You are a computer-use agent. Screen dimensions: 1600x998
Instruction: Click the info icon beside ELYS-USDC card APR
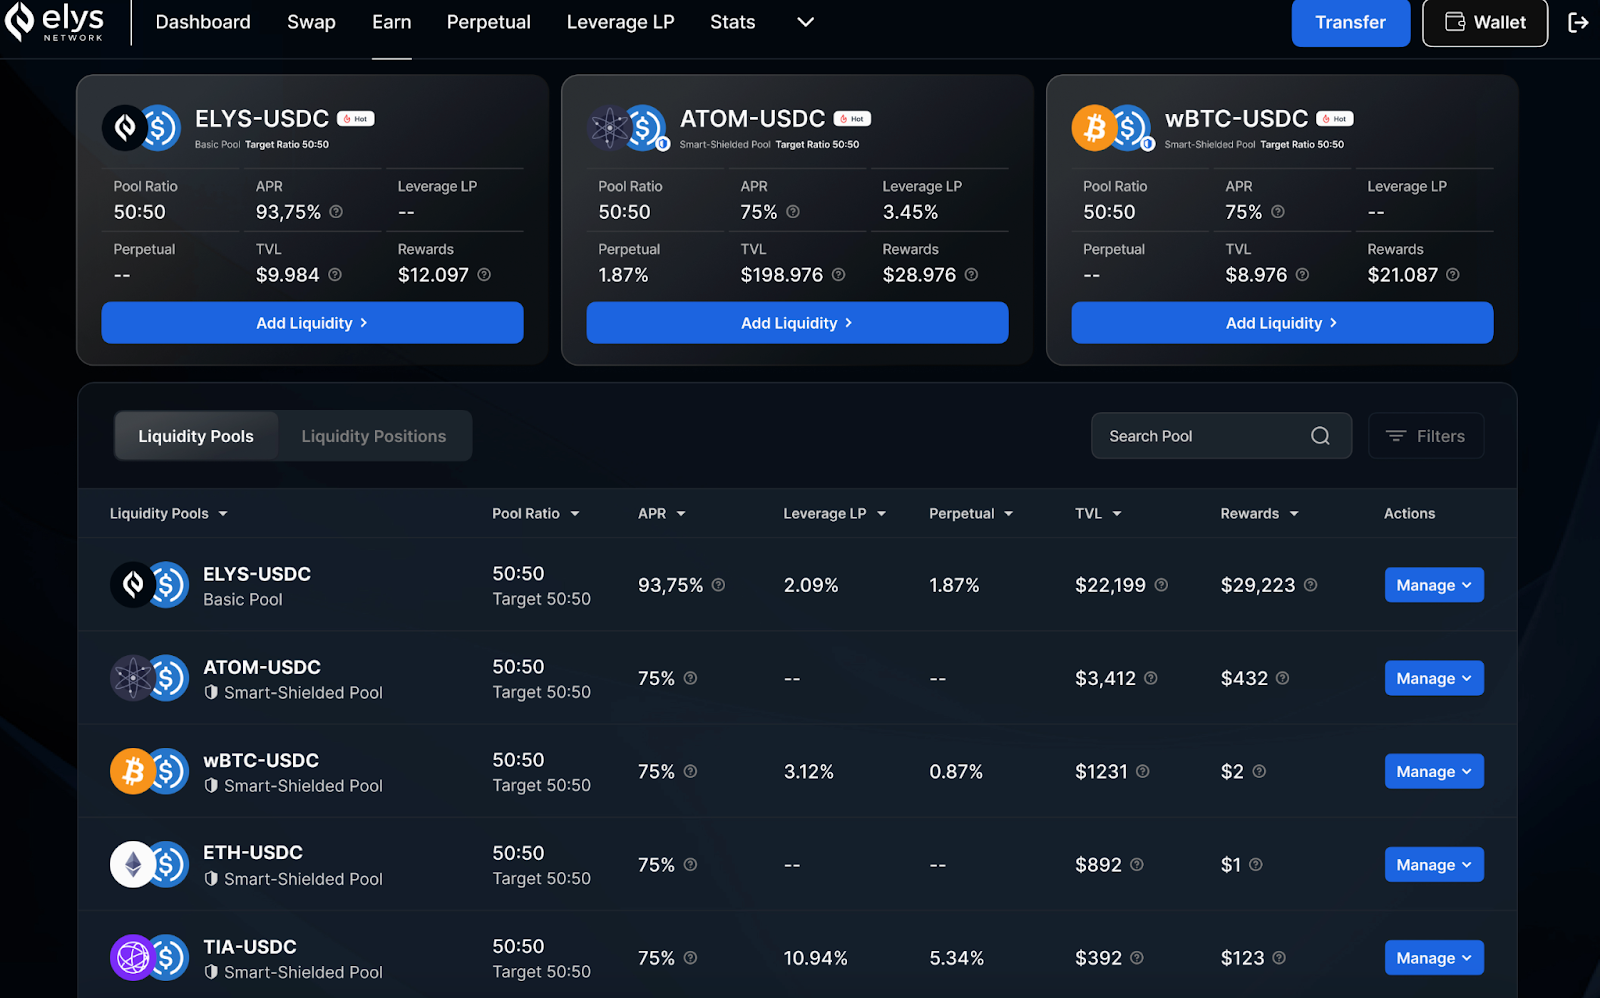[x=336, y=212]
